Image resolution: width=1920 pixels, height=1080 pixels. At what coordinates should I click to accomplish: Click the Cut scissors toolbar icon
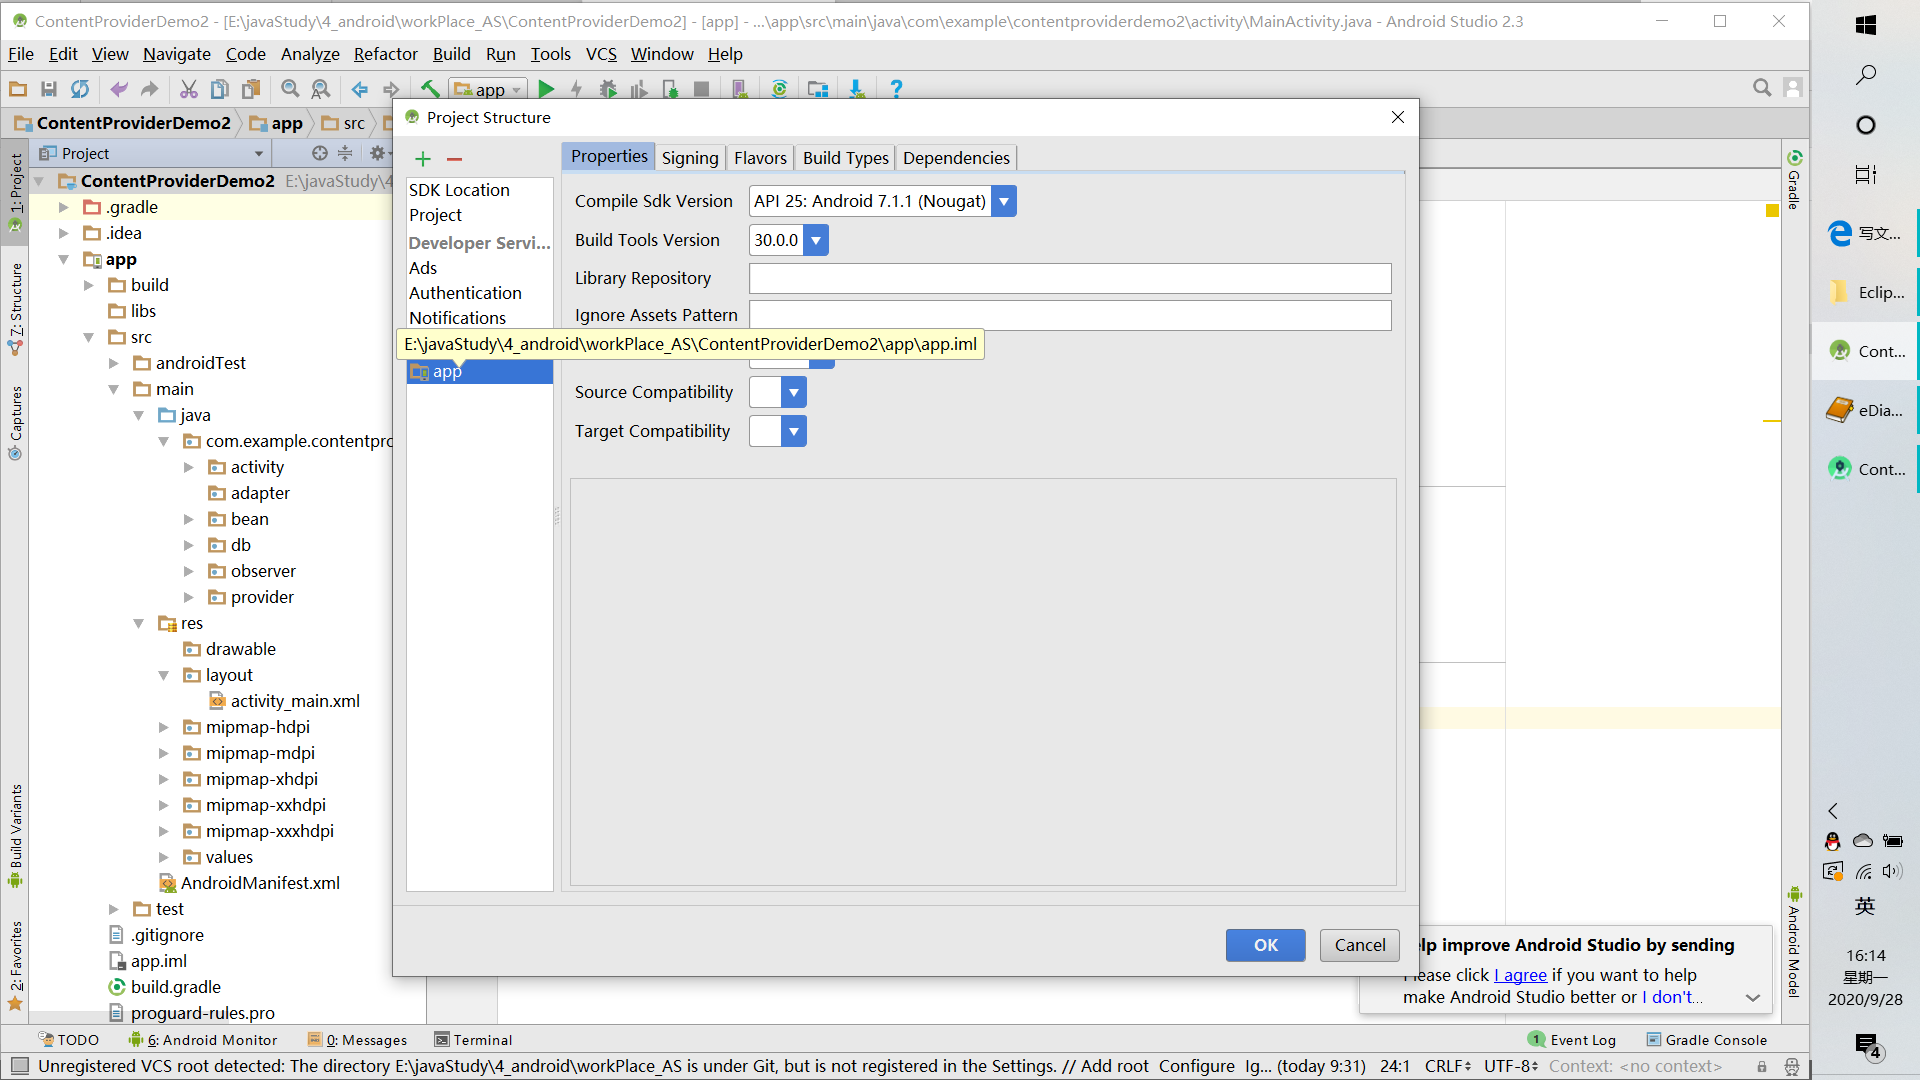(188, 89)
